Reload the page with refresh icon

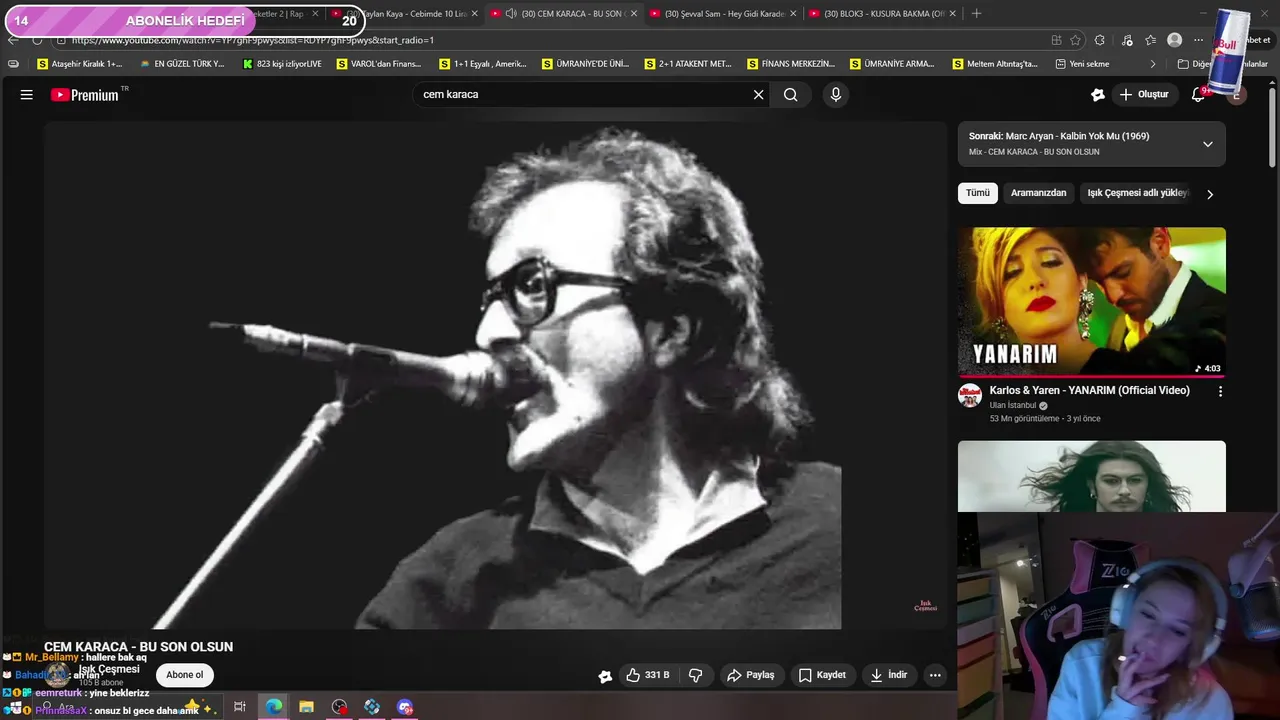pyautogui.click(x=37, y=40)
